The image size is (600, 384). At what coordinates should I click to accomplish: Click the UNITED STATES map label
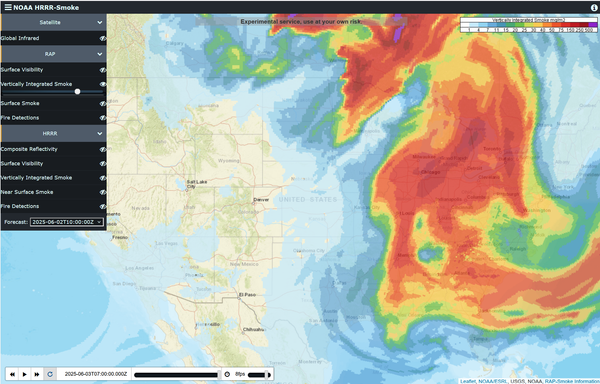coord(308,199)
